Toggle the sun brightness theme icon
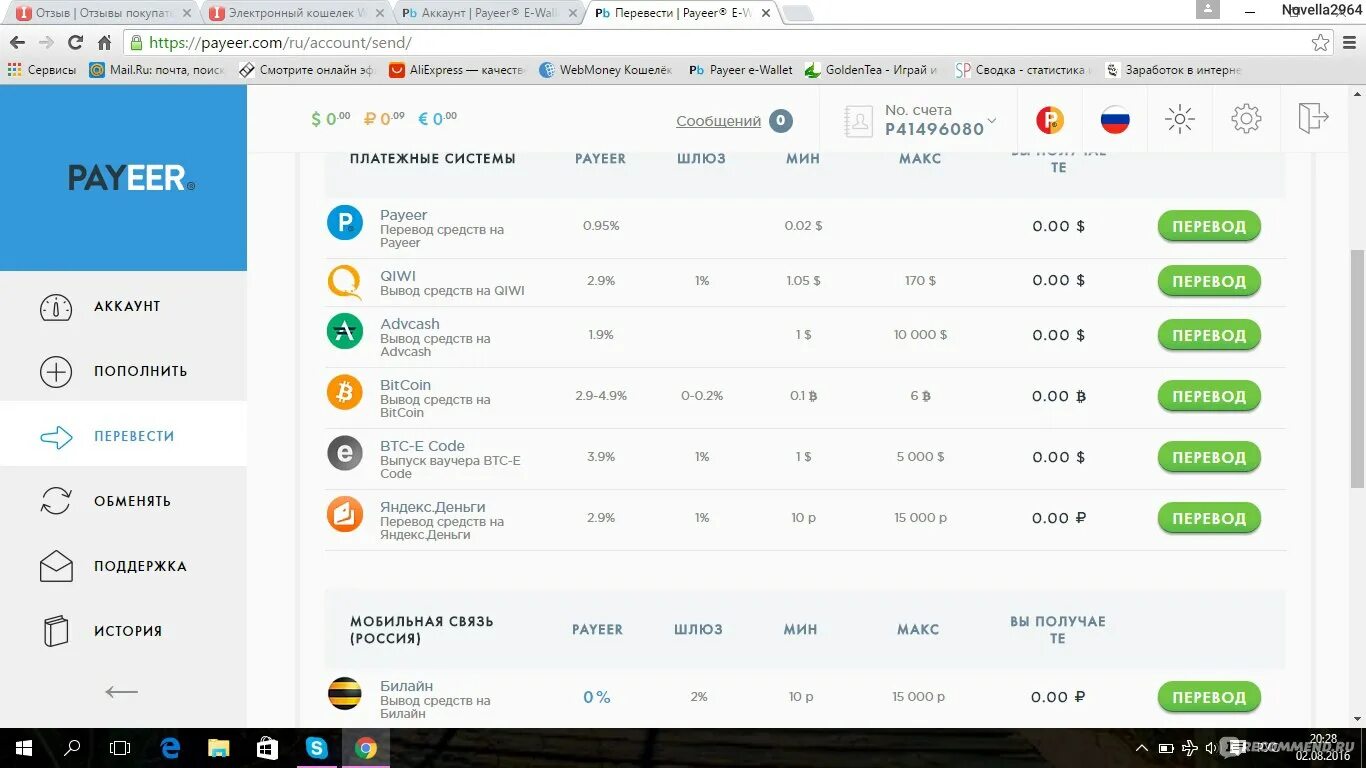Image resolution: width=1366 pixels, height=768 pixels. coord(1180,119)
